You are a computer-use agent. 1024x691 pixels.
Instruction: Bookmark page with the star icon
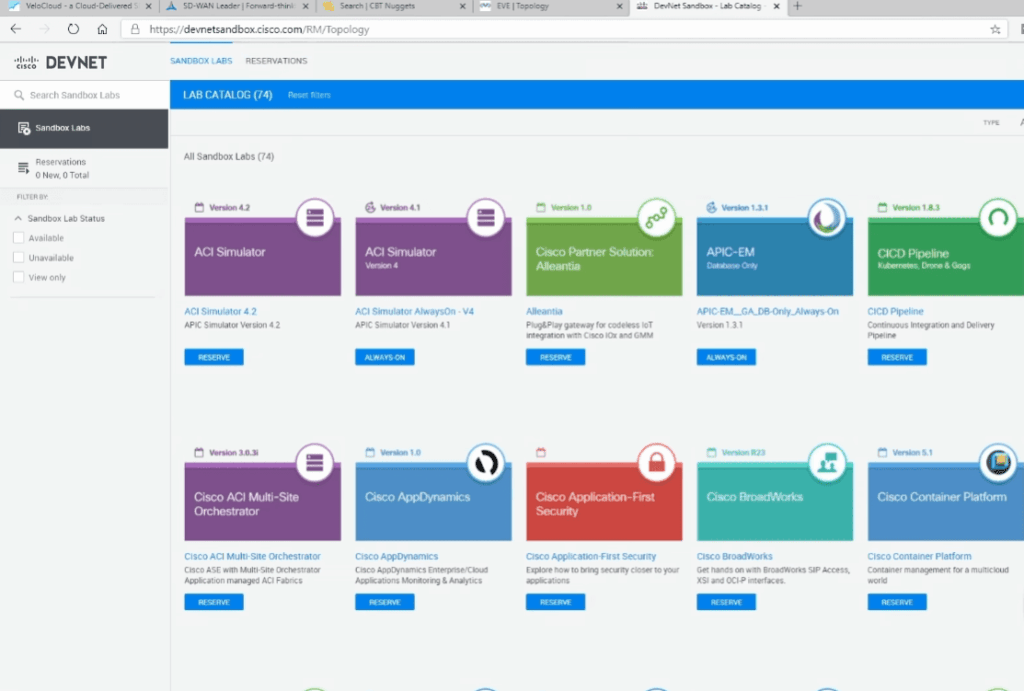click(995, 29)
